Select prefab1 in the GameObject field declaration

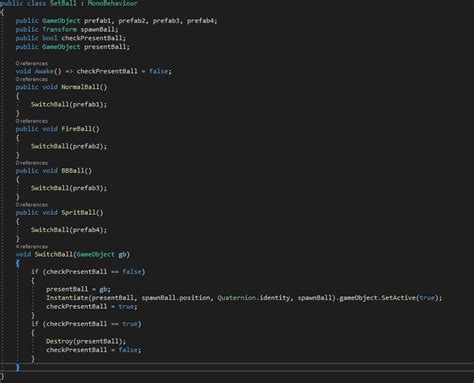point(97,21)
